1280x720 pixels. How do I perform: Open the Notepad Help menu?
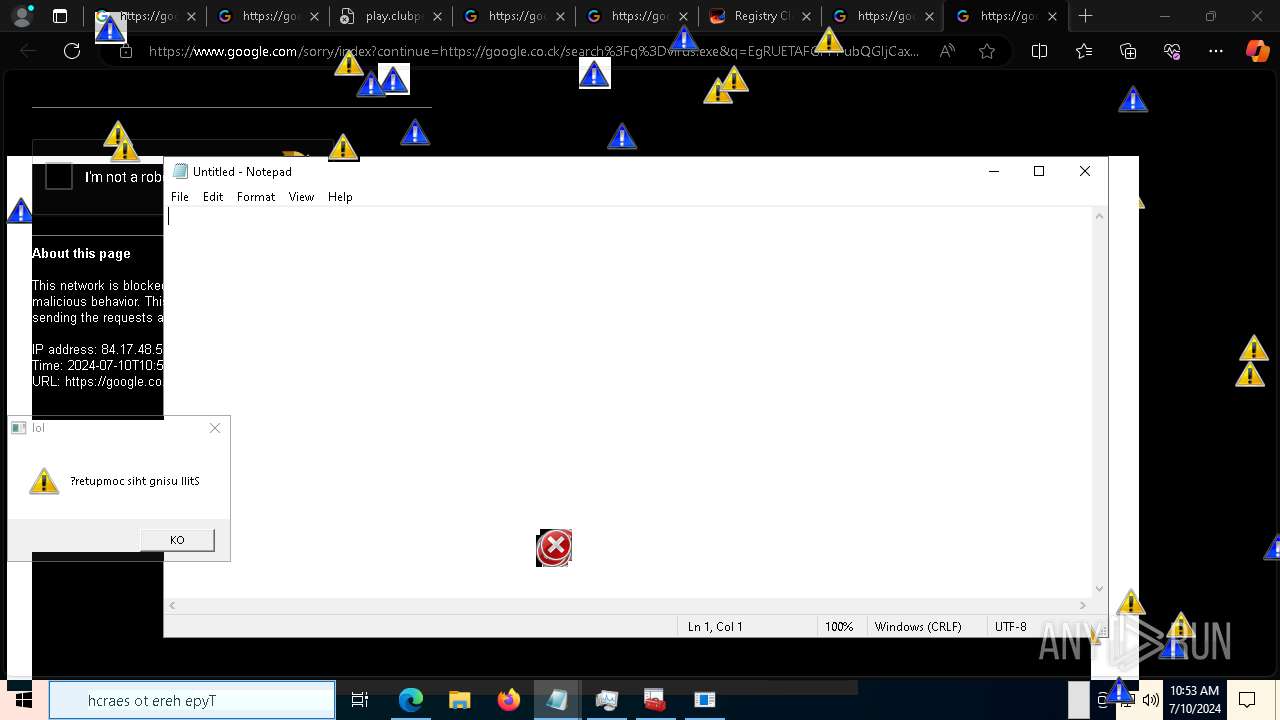coord(340,197)
